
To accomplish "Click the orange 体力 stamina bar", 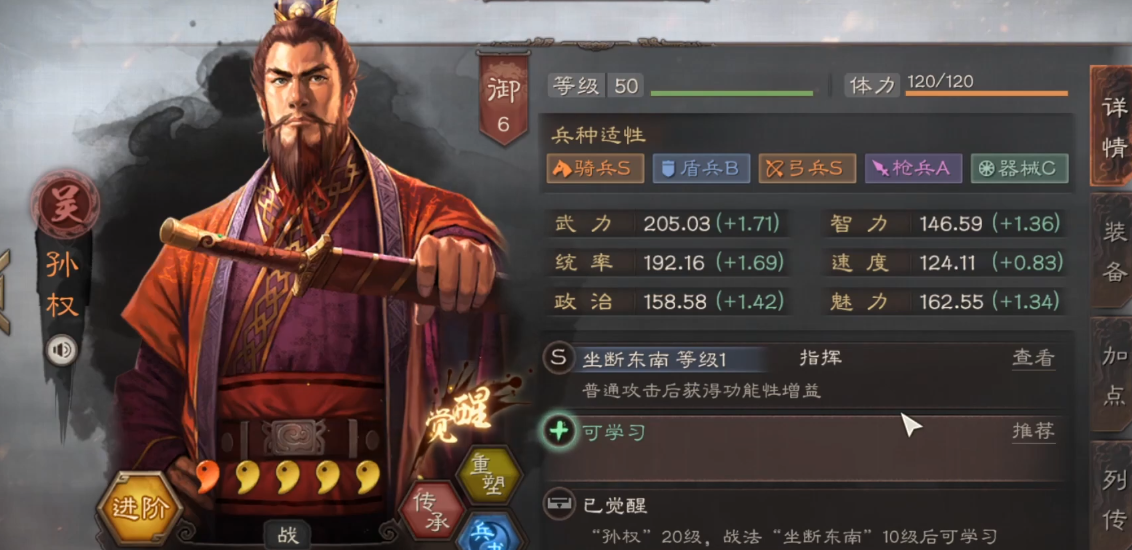I will [x=986, y=93].
